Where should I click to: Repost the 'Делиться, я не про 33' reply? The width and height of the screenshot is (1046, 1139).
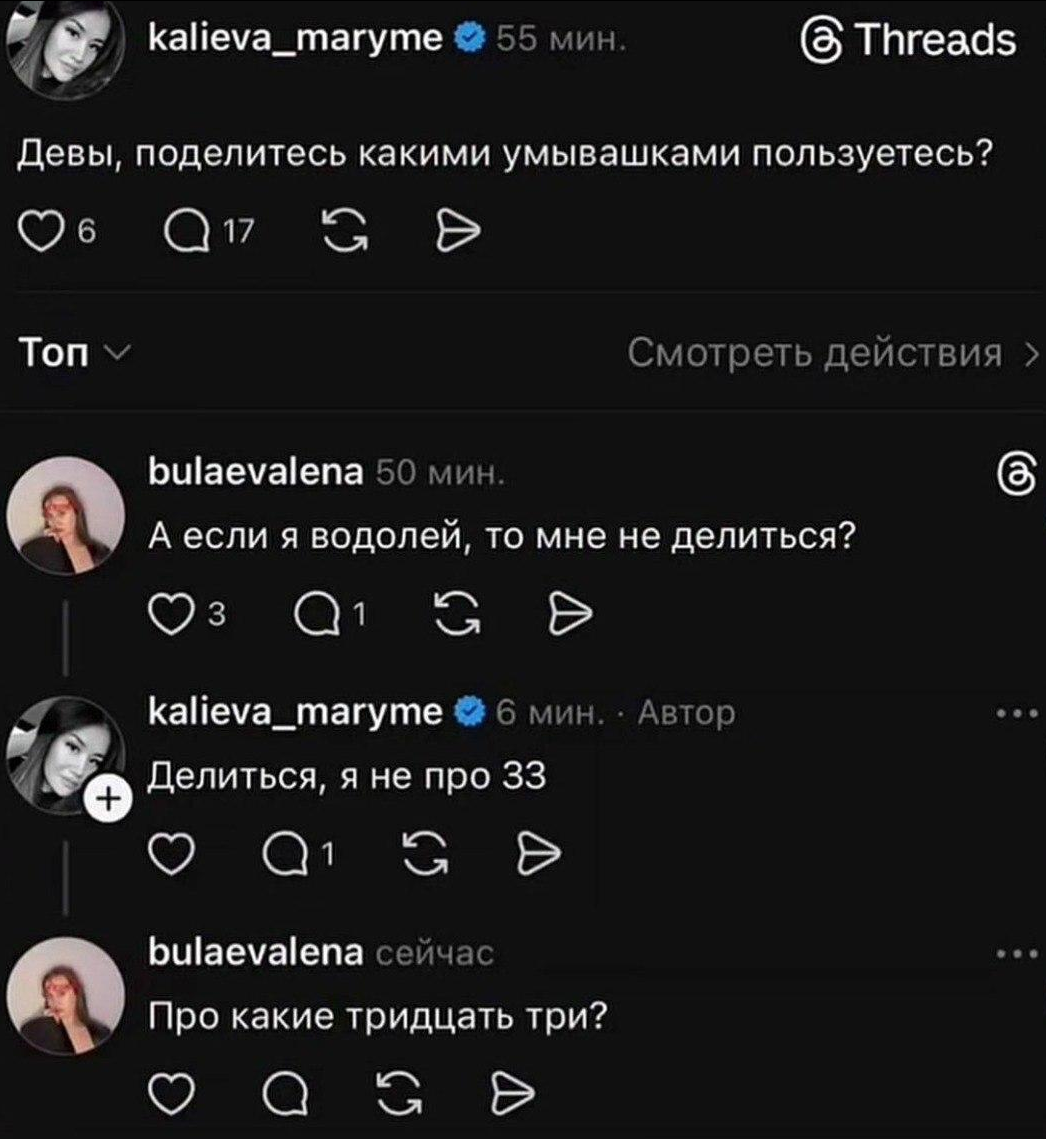coord(425,855)
